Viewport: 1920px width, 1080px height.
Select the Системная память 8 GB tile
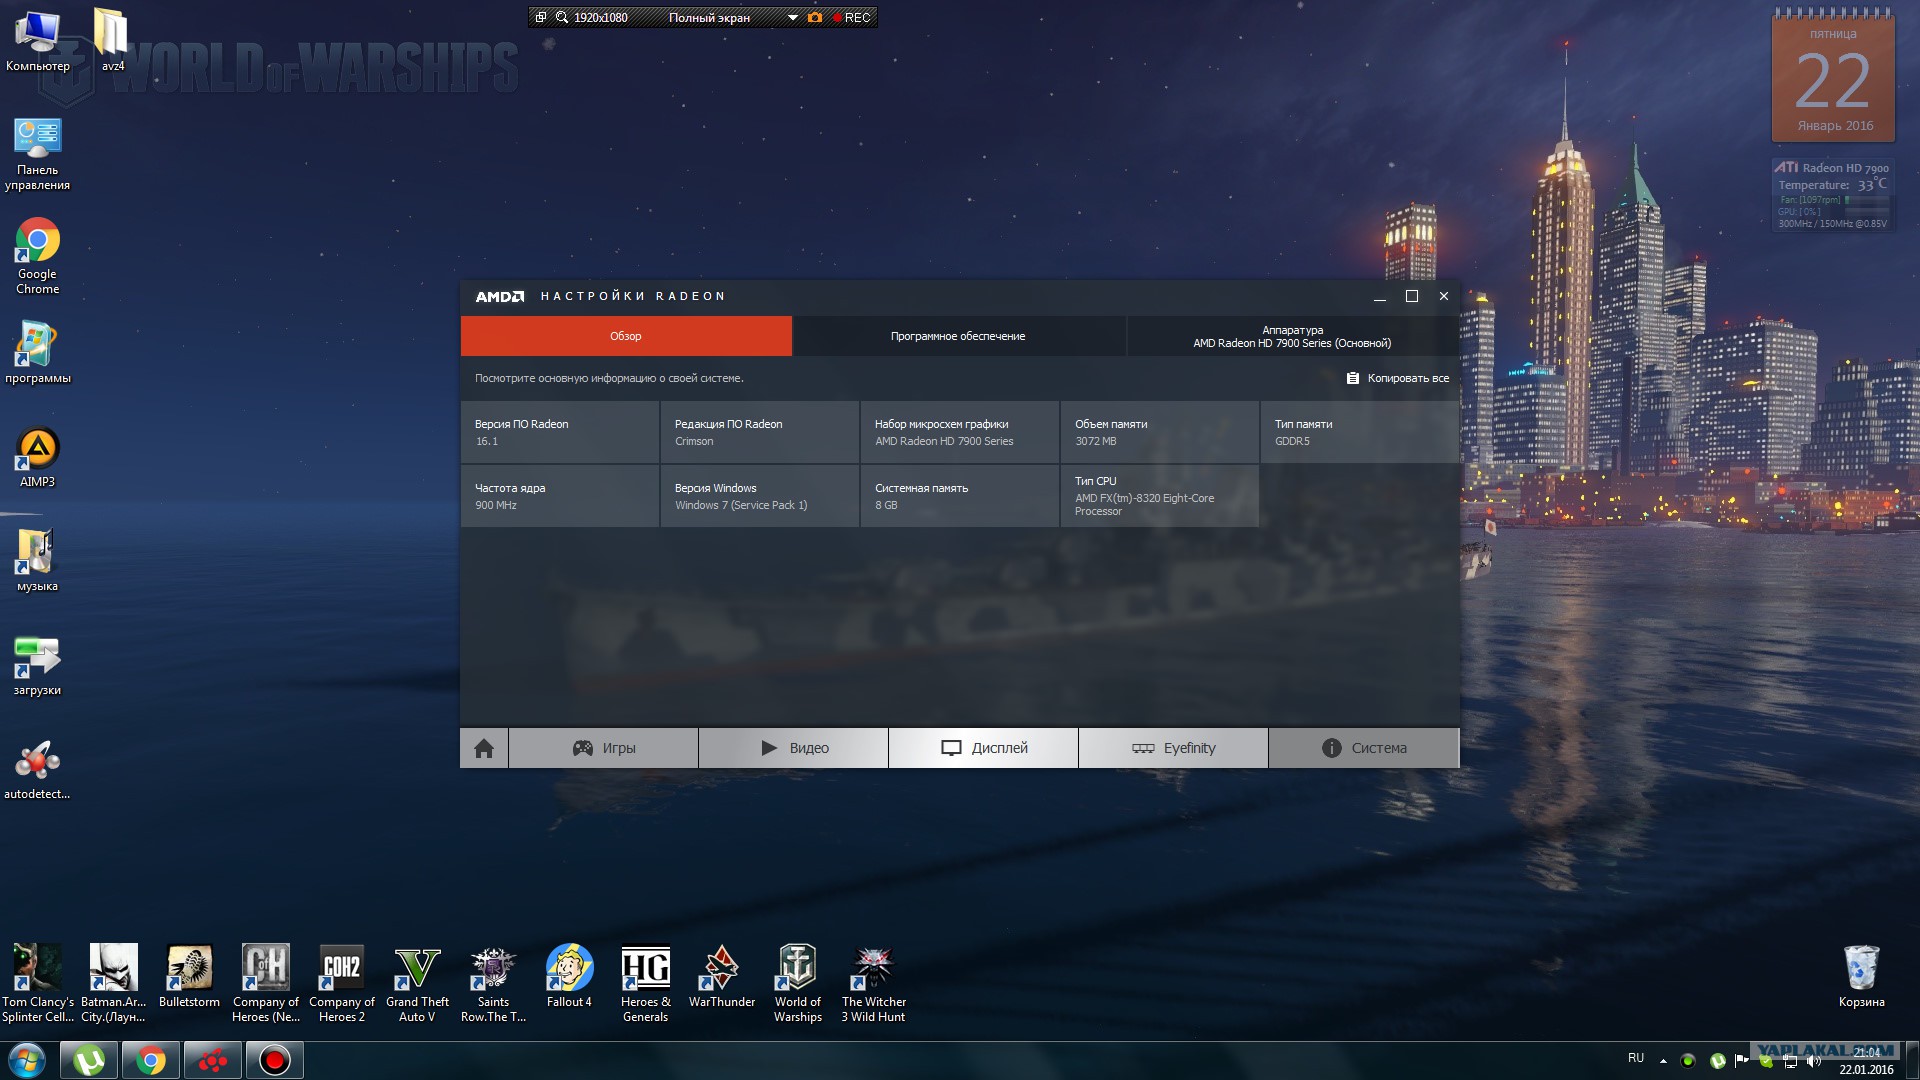coord(960,496)
